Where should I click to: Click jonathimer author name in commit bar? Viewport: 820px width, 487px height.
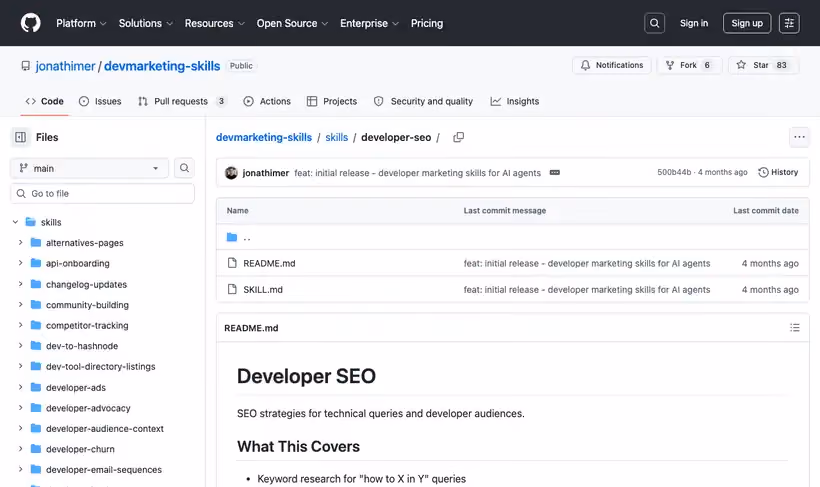coord(266,173)
